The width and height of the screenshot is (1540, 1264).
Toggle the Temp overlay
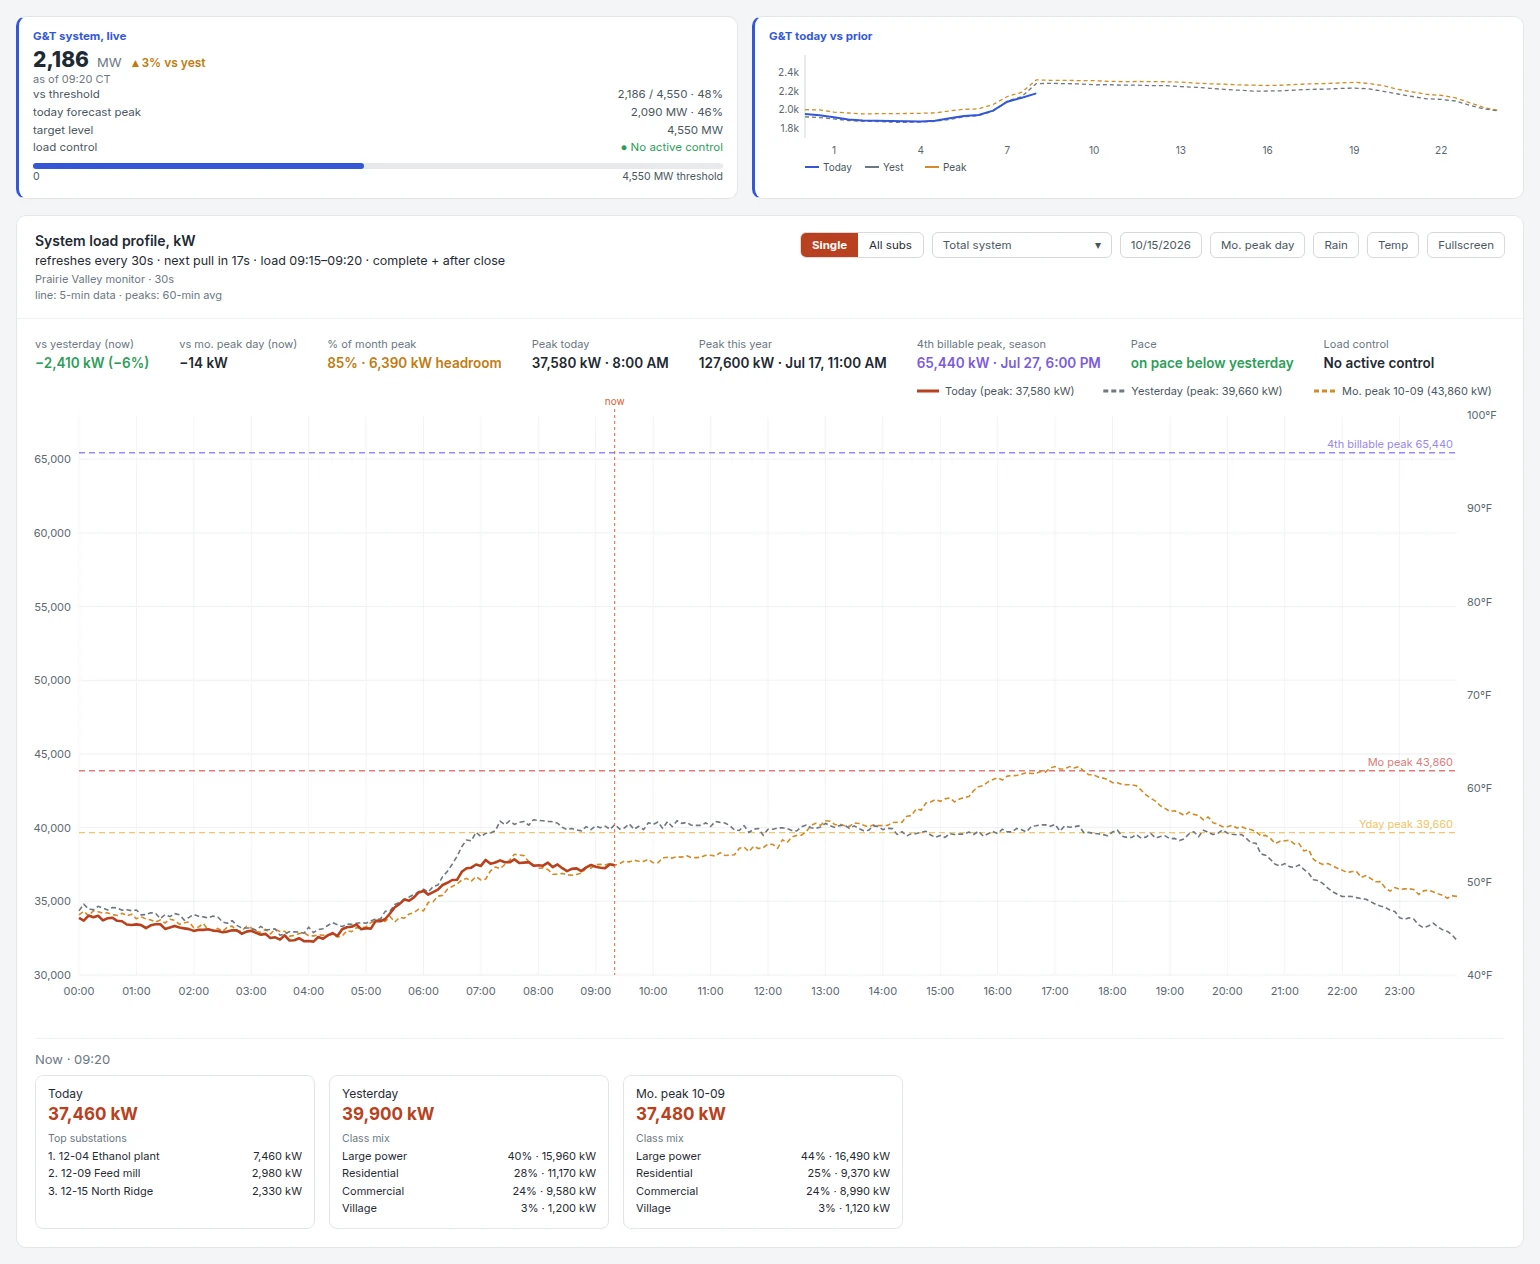pos(1392,245)
